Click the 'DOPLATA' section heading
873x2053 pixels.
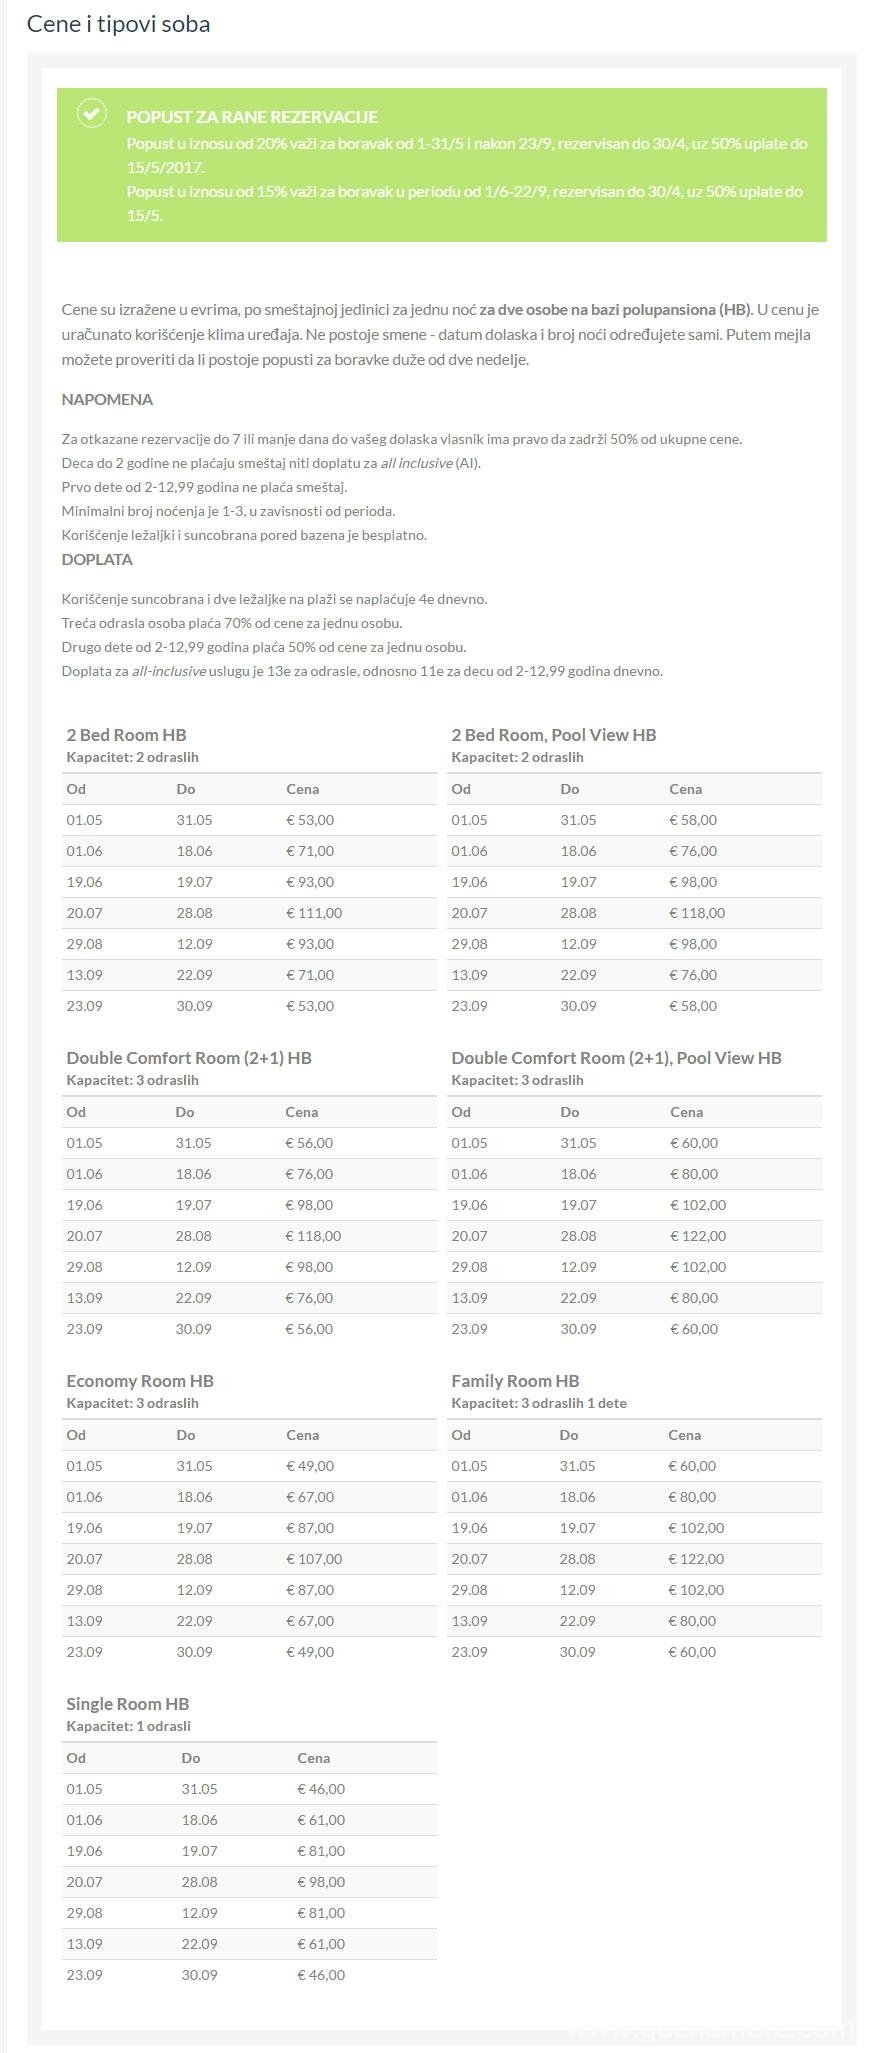[x=97, y=559]
